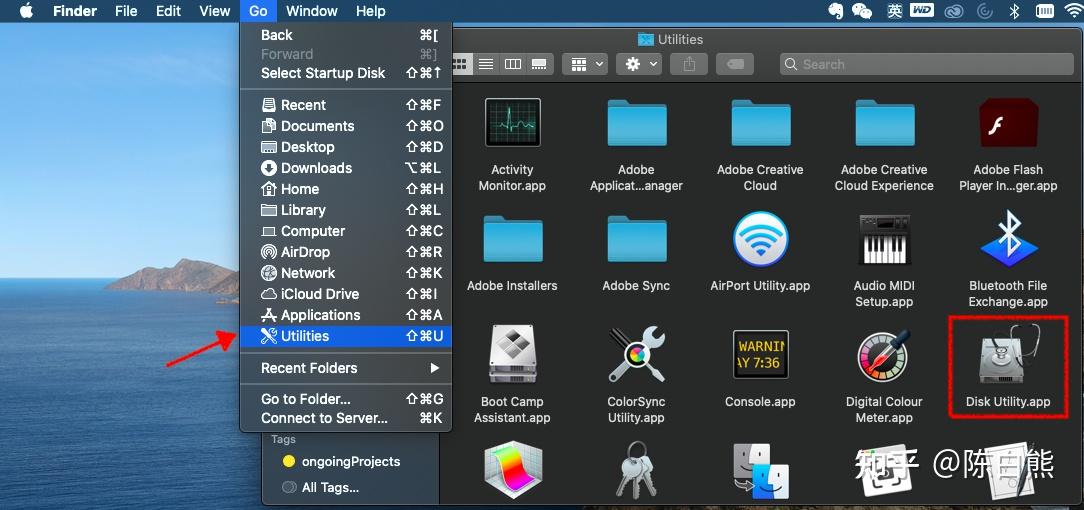Click the Finder Search field
This screenshot has width=1084, height=510.
pyautogui.click(x=926, y=64)
